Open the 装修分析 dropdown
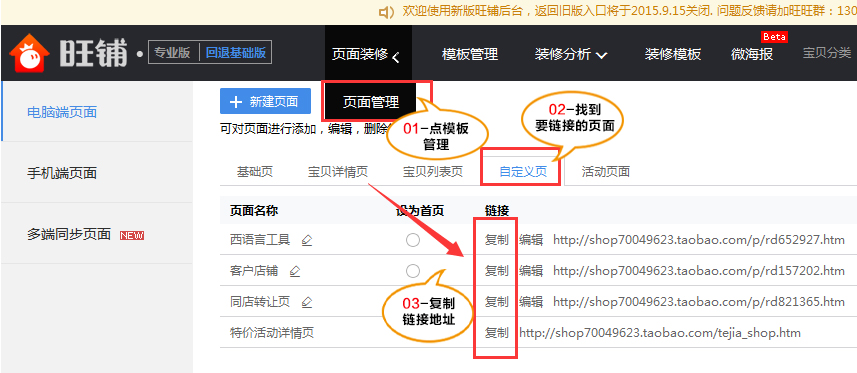857x373 pixels. (571, 55)
